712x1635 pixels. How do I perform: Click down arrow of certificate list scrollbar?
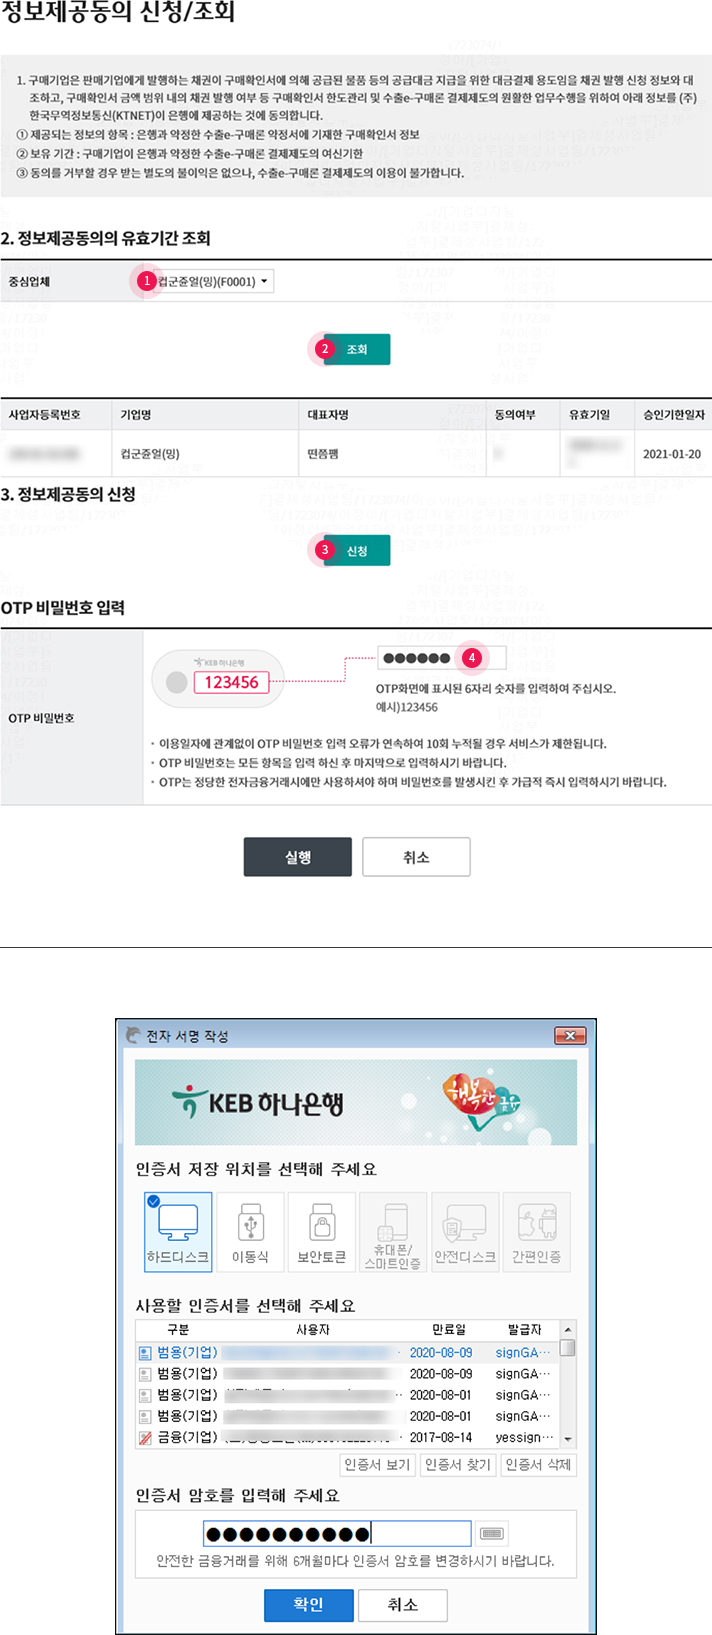[x=568, y=1439]
